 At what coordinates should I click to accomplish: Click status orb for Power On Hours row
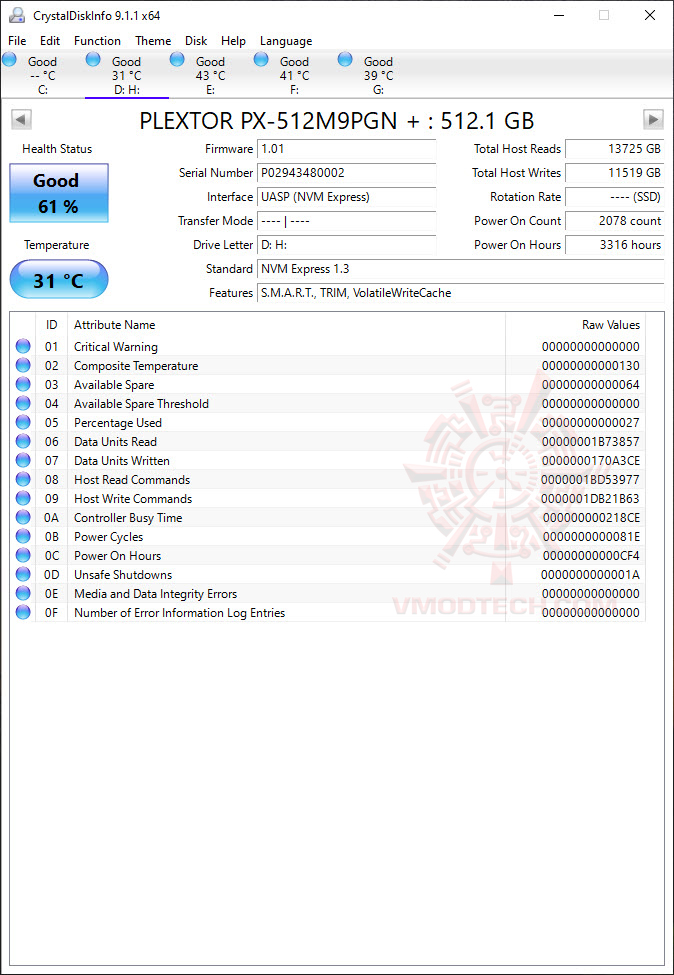[23, 555]
